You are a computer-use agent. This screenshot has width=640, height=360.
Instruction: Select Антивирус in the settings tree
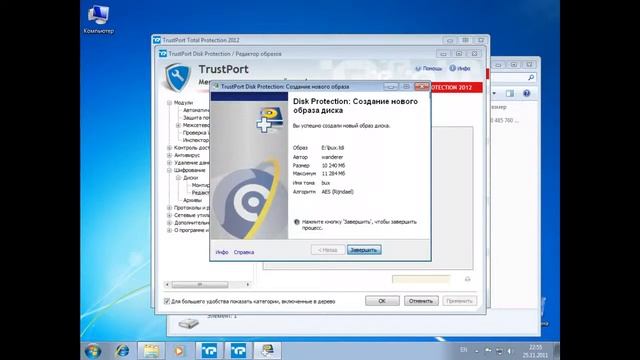click(x=187, y=155)
